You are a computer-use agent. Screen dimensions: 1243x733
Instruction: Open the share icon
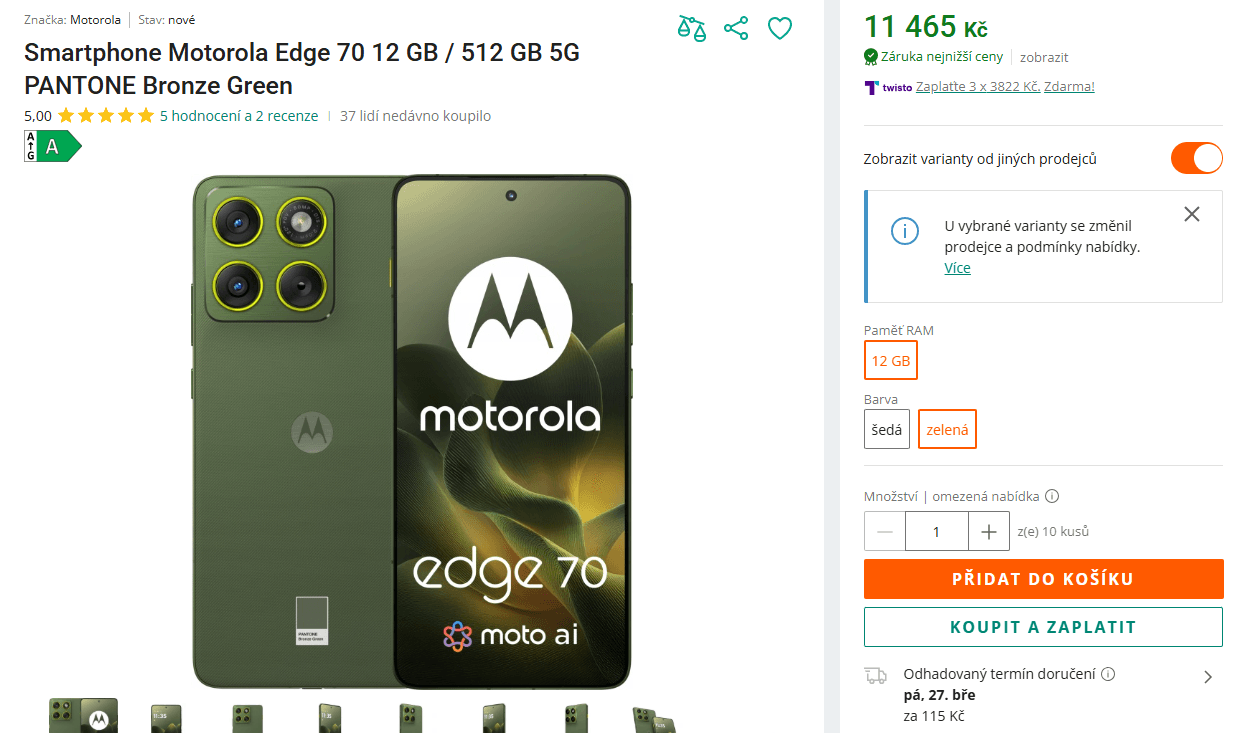736,28
